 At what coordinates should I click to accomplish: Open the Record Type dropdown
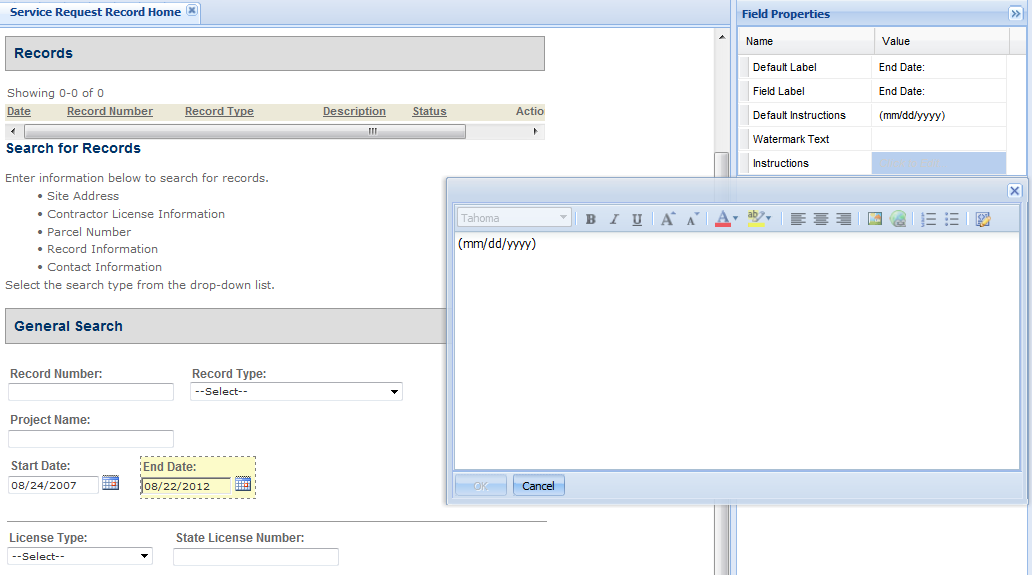[296, 392]
